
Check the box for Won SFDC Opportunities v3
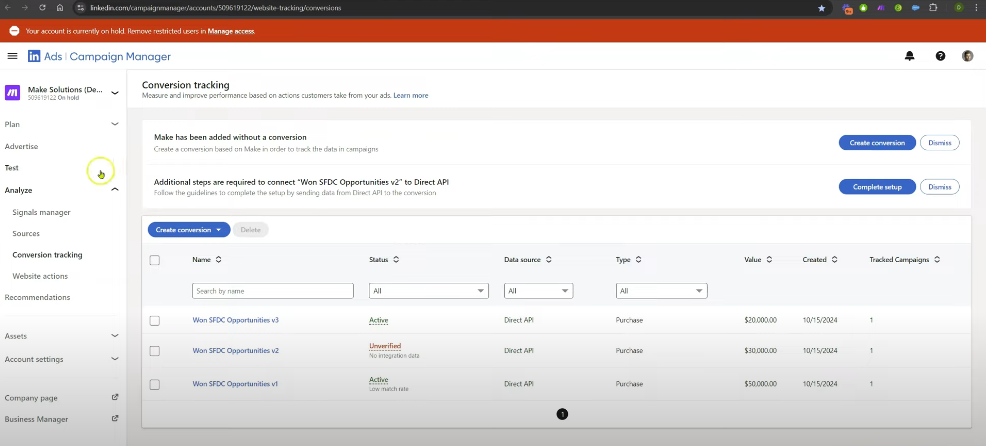pyautogui.click(x=155, y=321)
